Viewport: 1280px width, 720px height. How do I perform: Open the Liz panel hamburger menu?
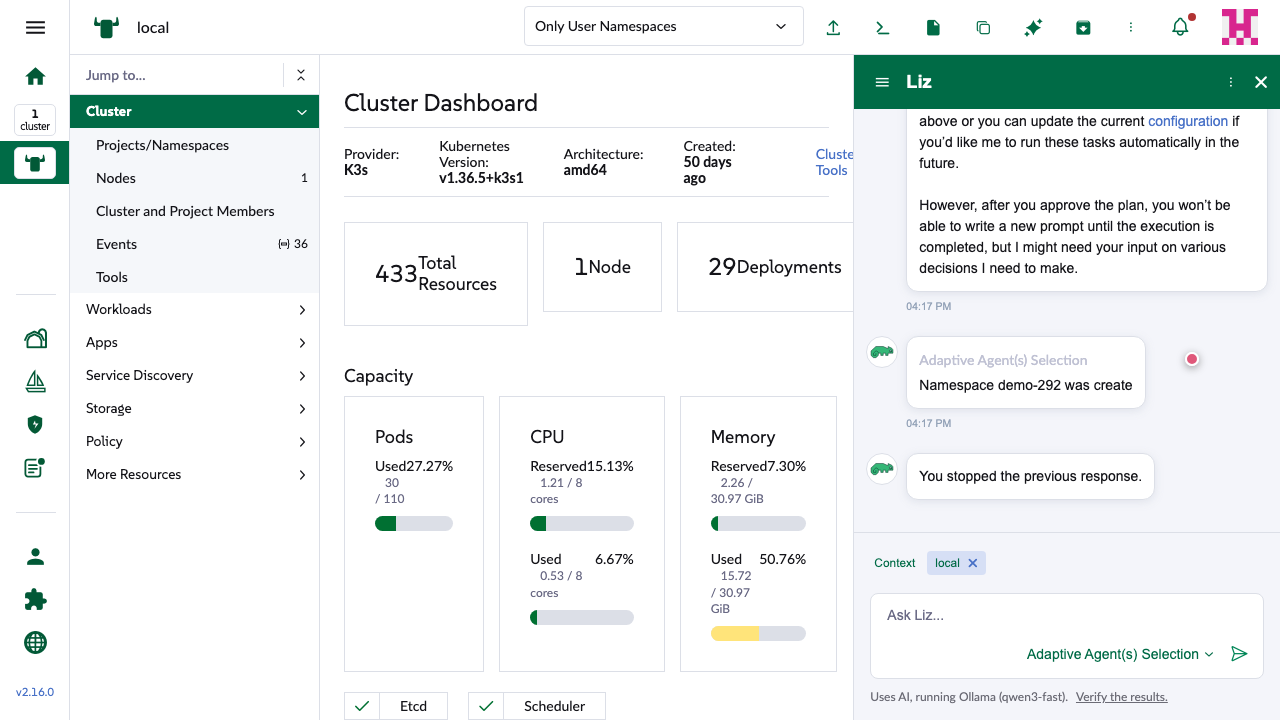point(882,82)
